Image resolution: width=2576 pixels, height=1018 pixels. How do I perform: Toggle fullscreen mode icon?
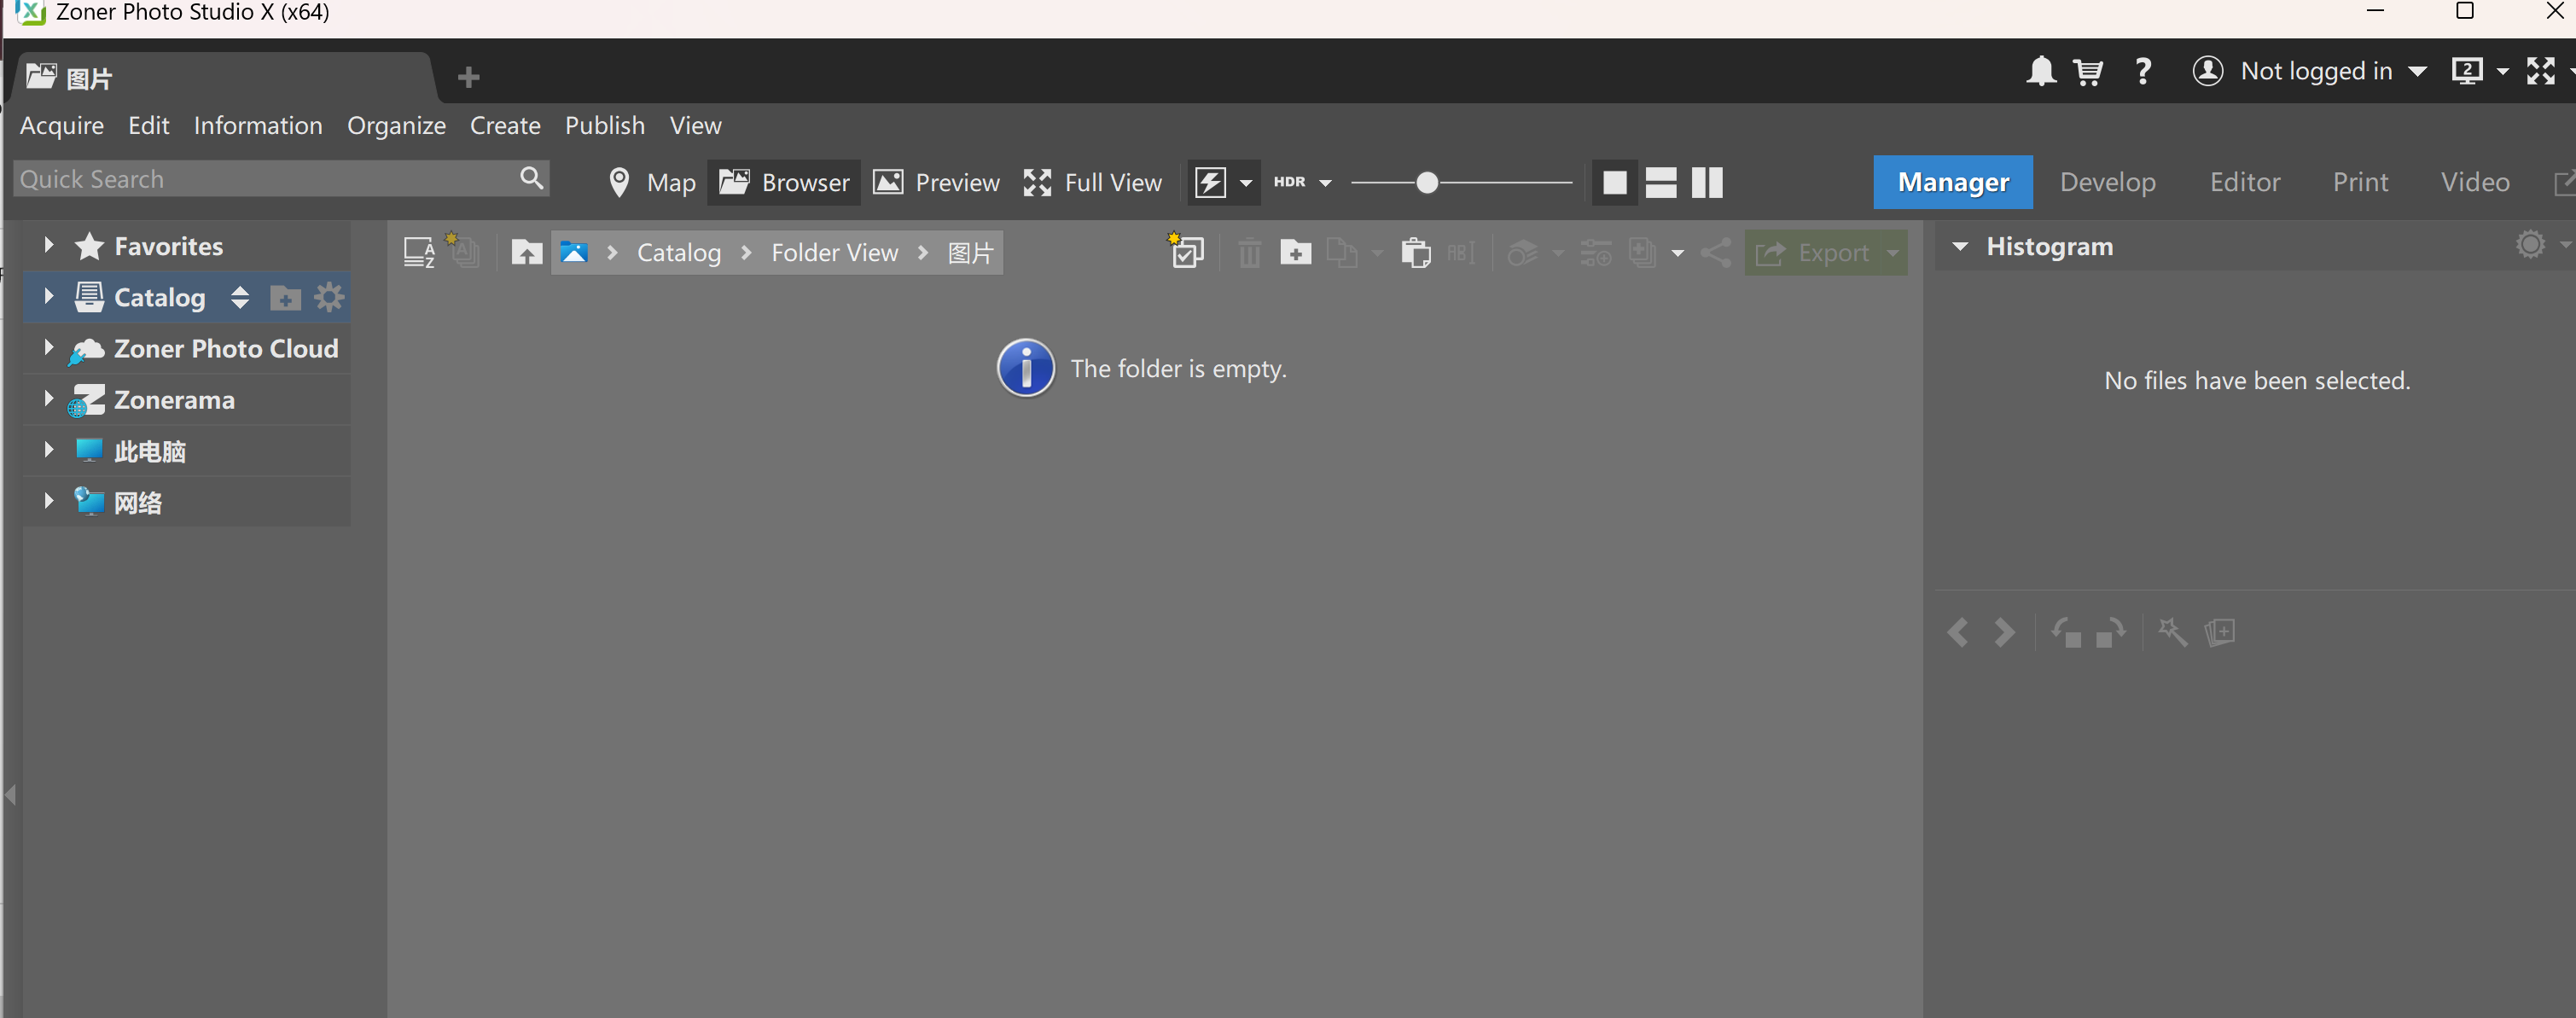[2540, 71]
